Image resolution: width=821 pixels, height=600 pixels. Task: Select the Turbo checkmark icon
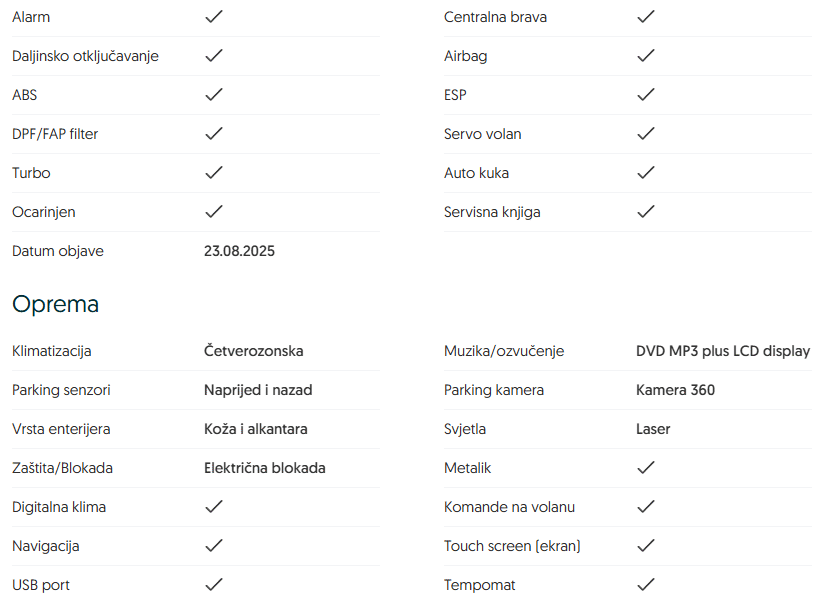tap(213, 173)
